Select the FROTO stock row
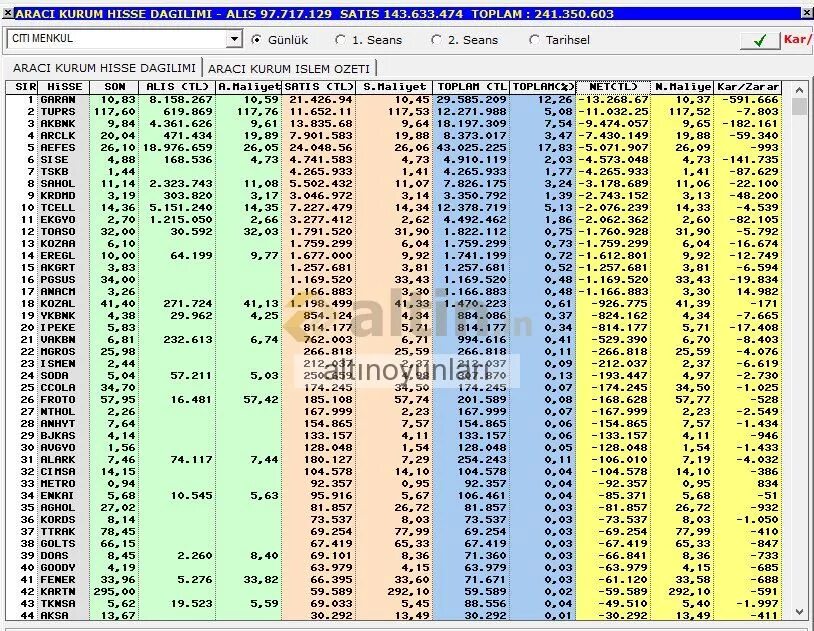The width and height of the screenshot is (814, 631). point(394,399)
